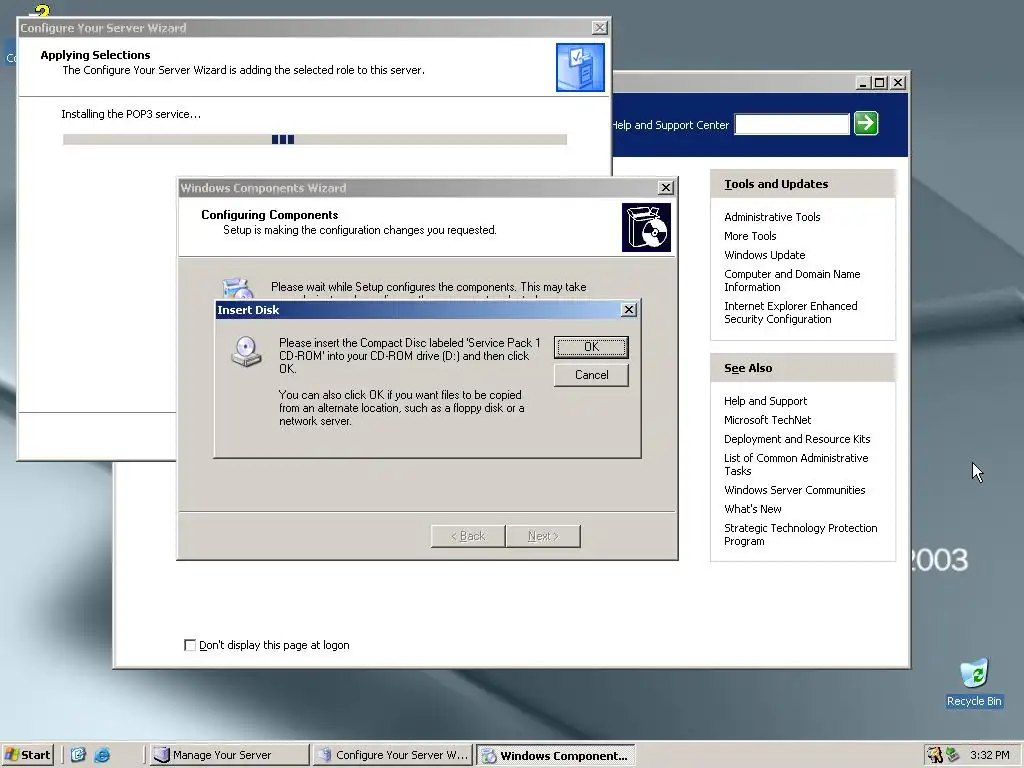
Task: Click the Configure Your Server Wizard header icon
Action: [x=580, y=67]
